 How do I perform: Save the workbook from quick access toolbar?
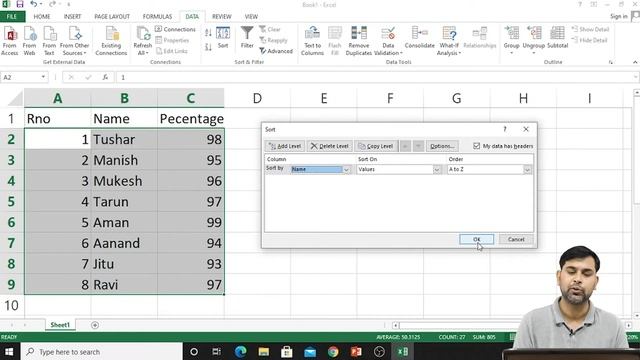[20, 4]
